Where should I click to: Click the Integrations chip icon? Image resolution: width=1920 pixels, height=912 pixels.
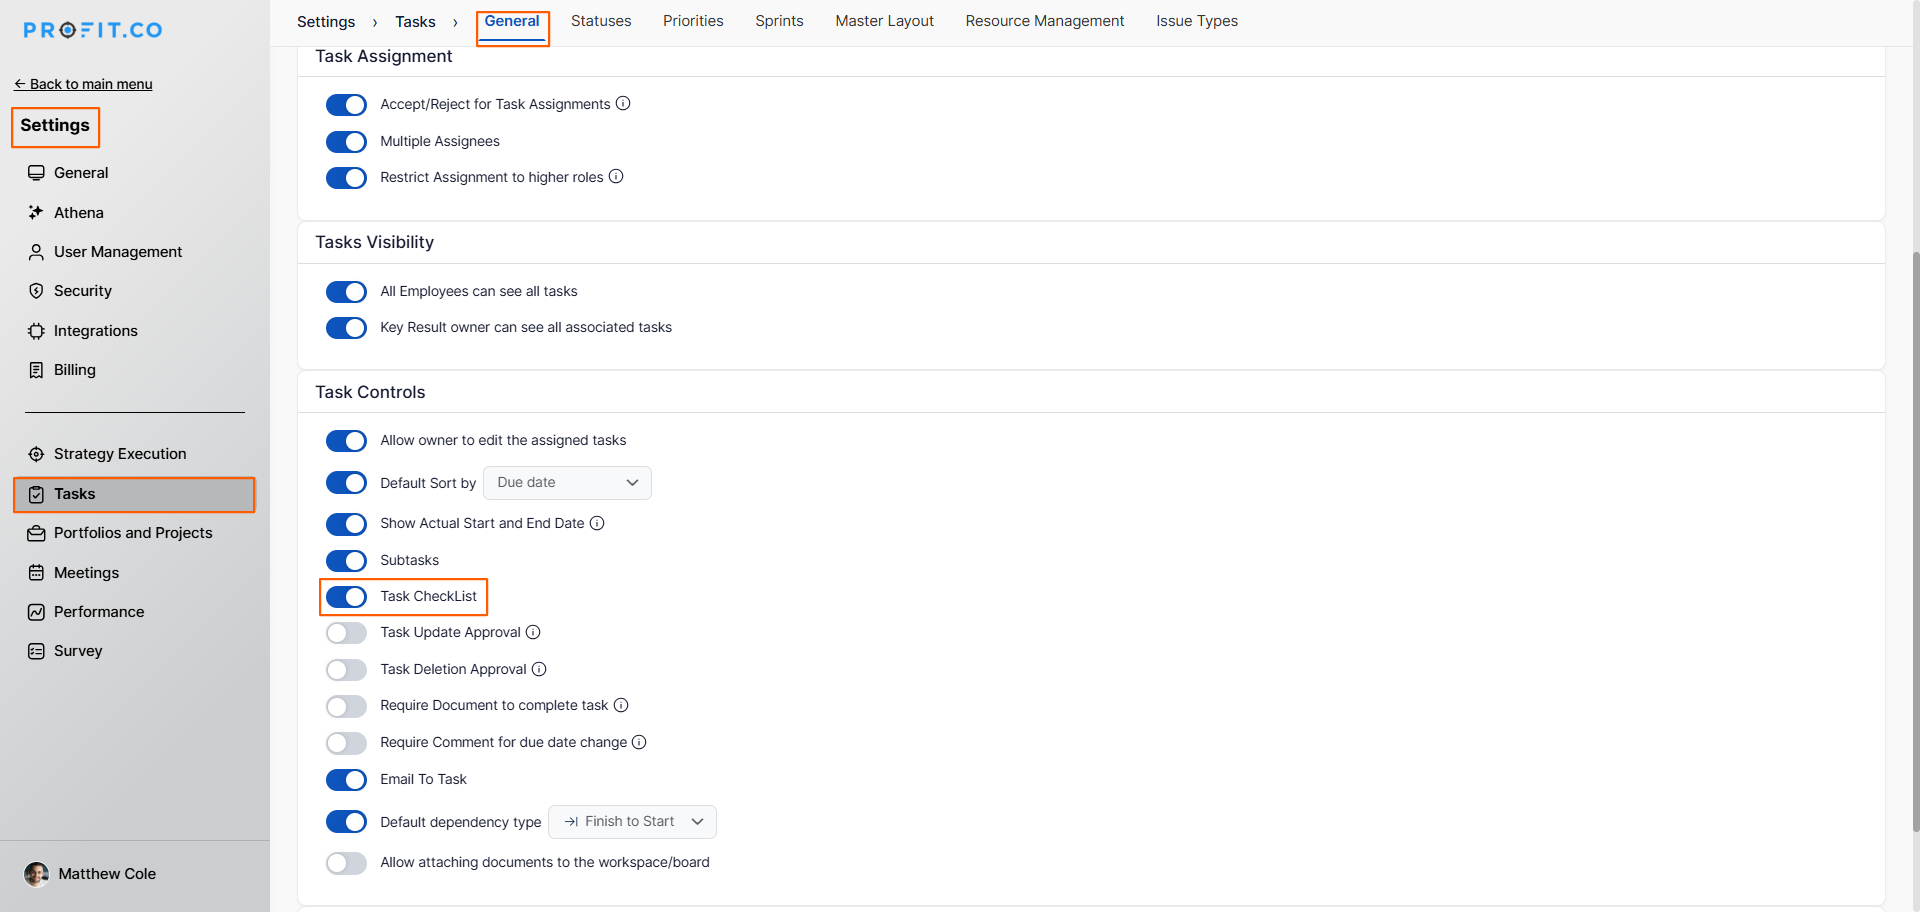36,331
